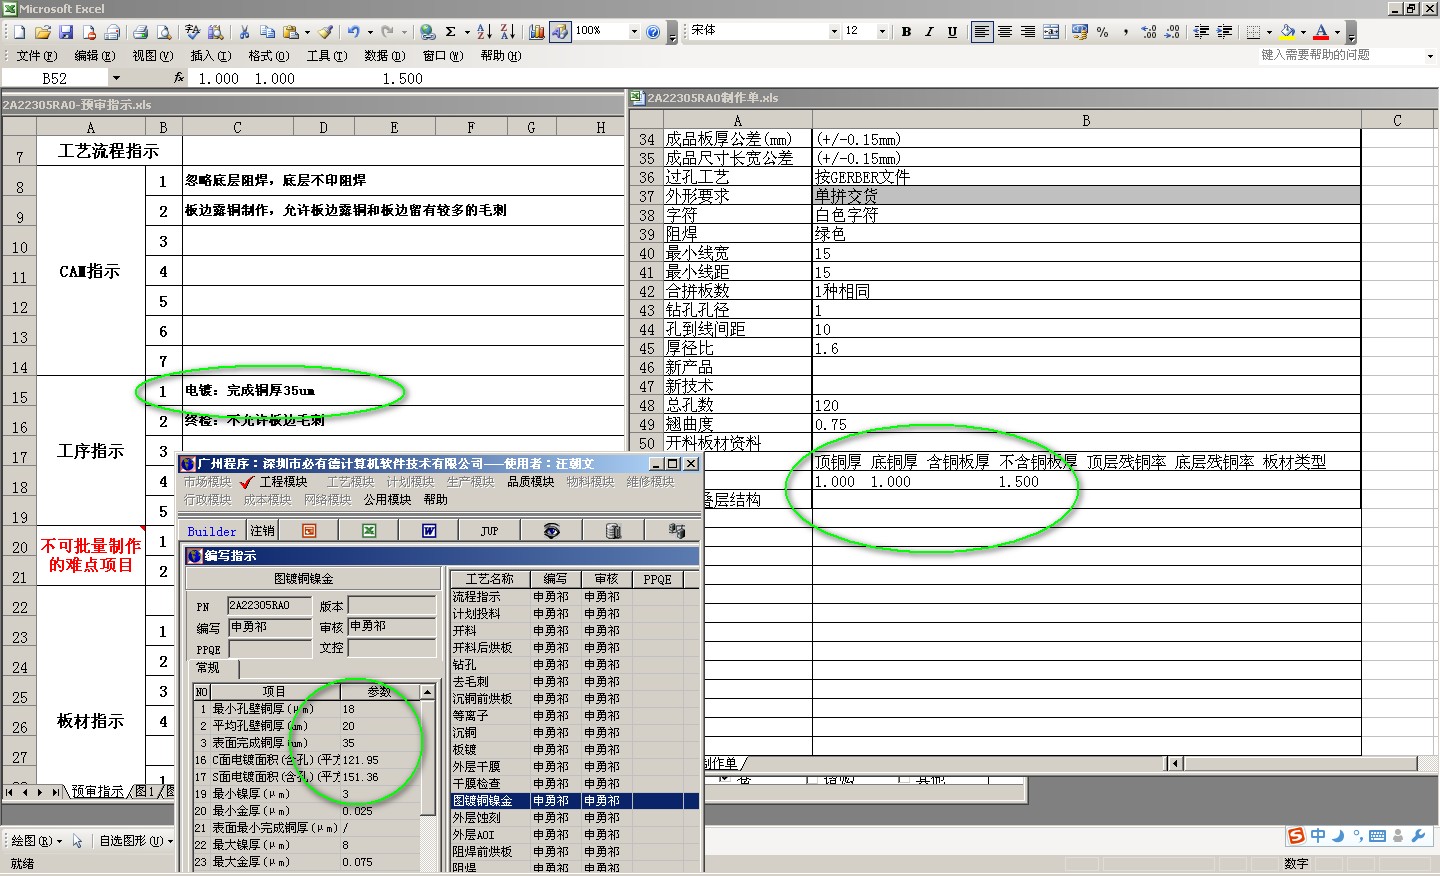The width and height of the screenshot is (1440, 876).
Task: Toggle Center alignment
Action: pos(1004,32)
